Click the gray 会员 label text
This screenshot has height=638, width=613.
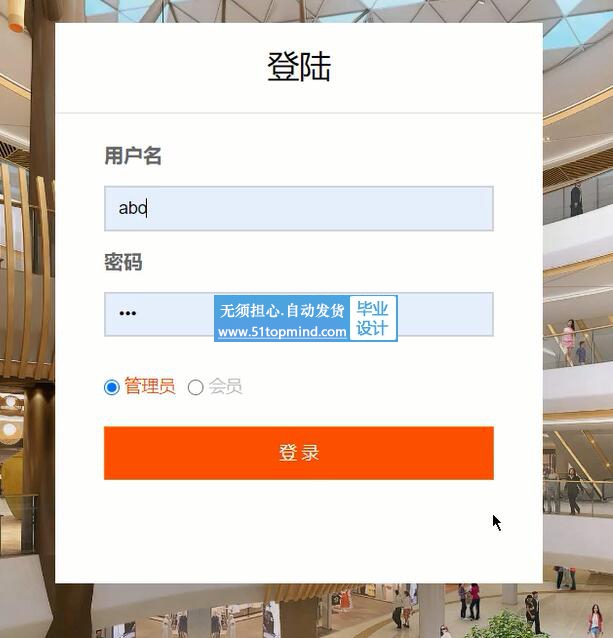click(225, 386)
